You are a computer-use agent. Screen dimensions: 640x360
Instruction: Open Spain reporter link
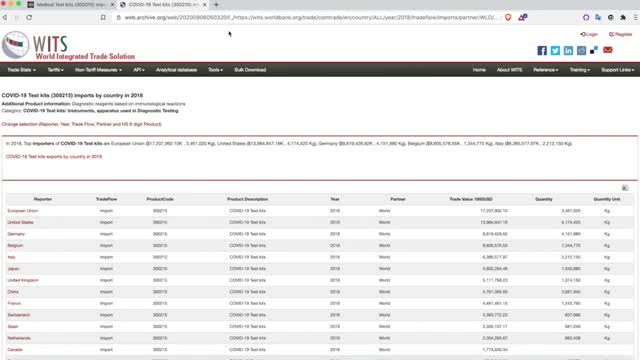tap(13, 327)
